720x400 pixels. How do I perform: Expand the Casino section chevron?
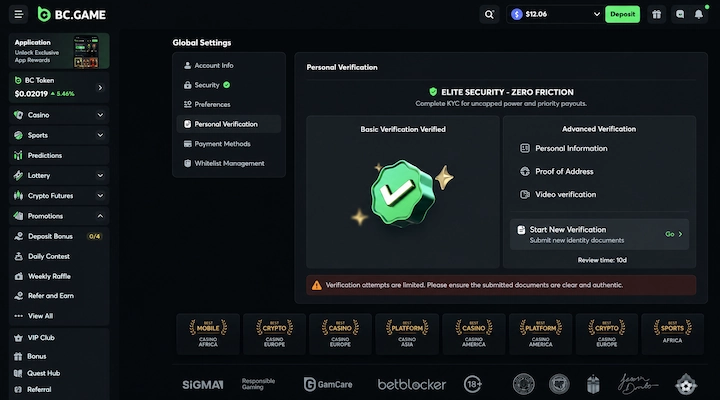[x=100, y=115]
